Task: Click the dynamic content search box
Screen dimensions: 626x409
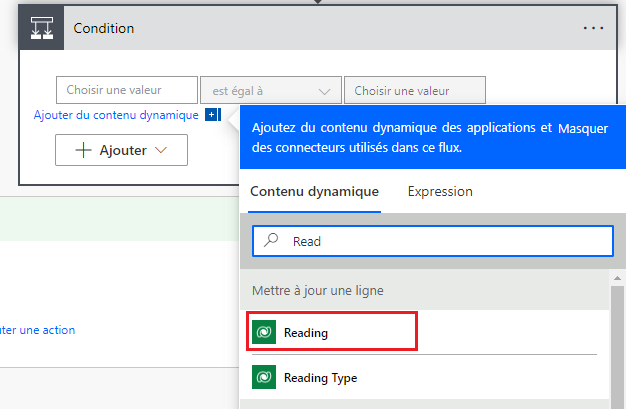Action: pos(433,241)
